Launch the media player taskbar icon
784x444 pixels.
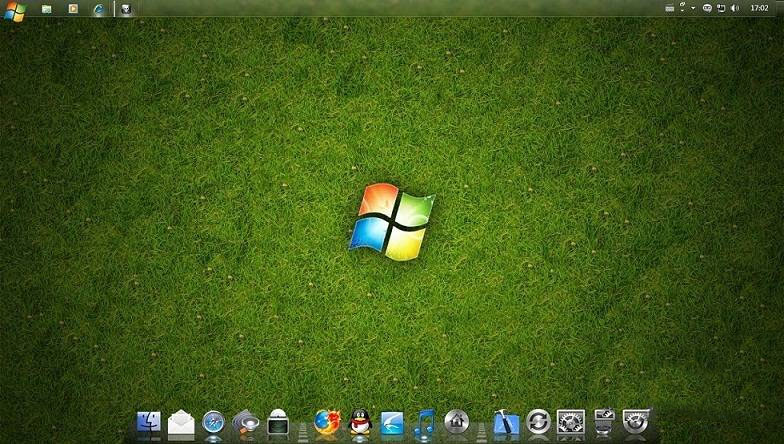73,8
